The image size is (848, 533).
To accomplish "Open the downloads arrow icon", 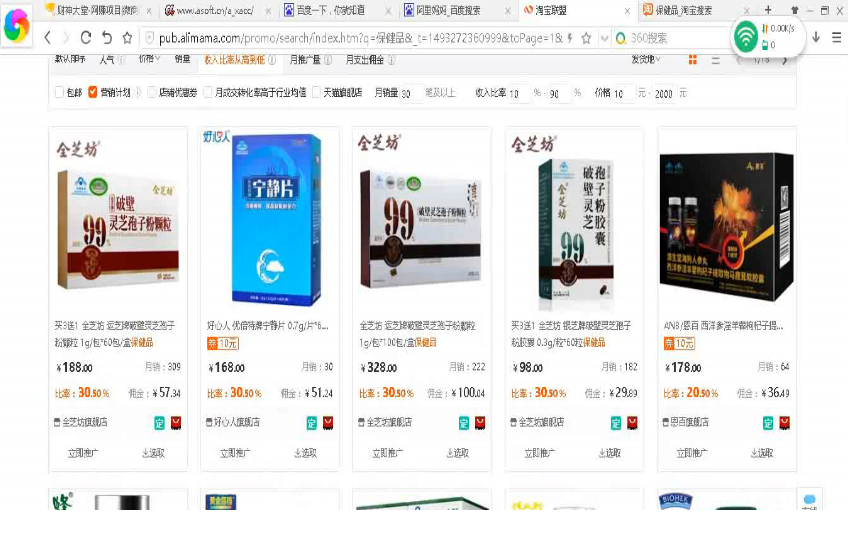I will point(816,37).
